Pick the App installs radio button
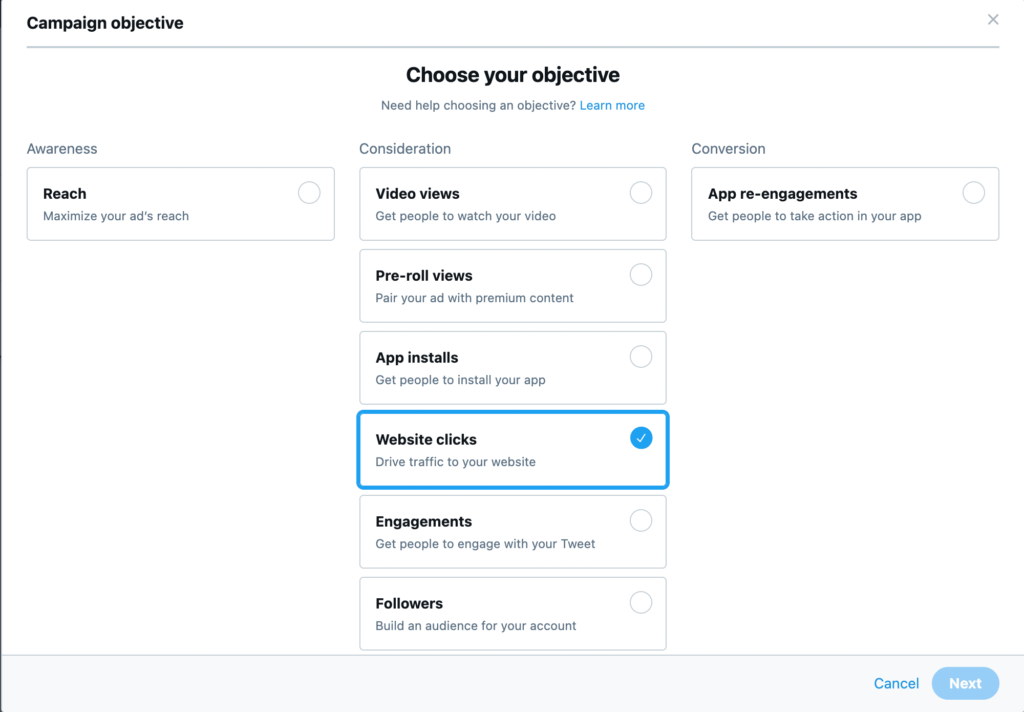Viewport: 1024px width, 712px height. (x=641, y=357)
